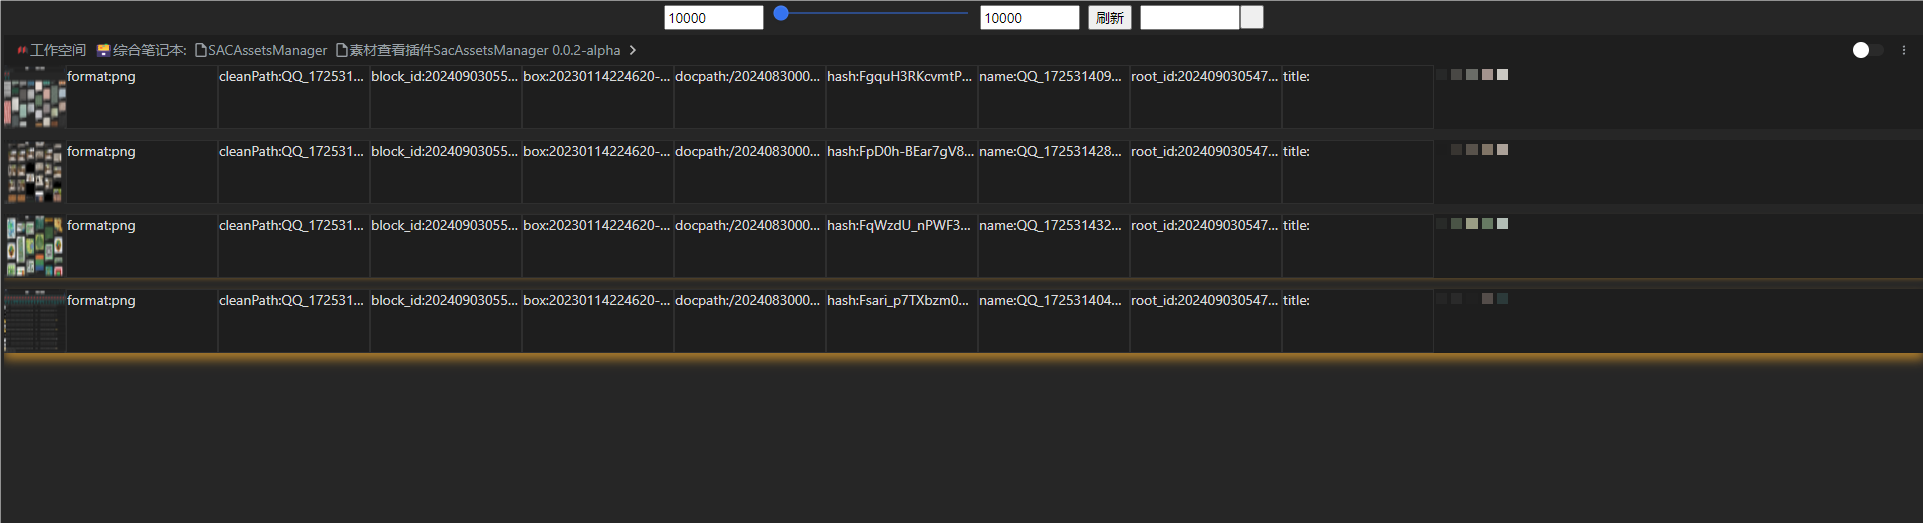Select name:QQ_172531404... cell
1923x523 pixels.
point(1054,321)
